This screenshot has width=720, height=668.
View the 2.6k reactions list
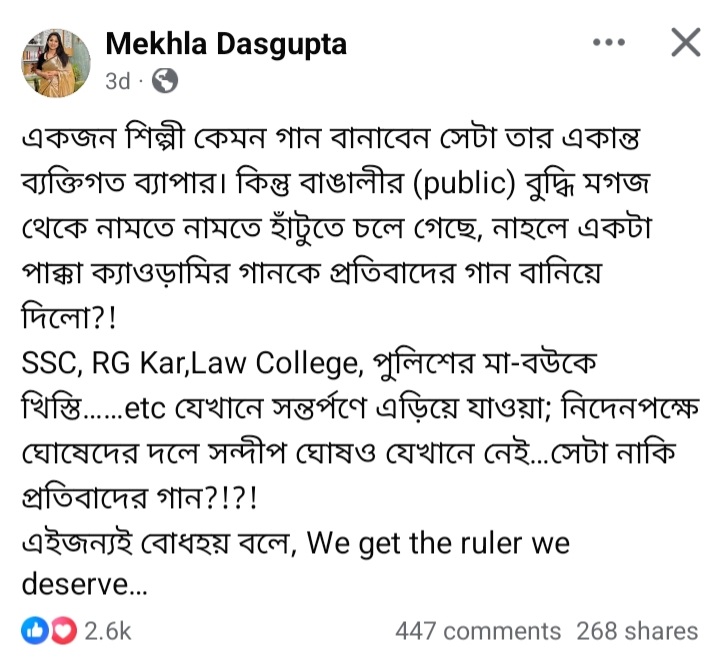pyautogui.click(x=107, y=630)
